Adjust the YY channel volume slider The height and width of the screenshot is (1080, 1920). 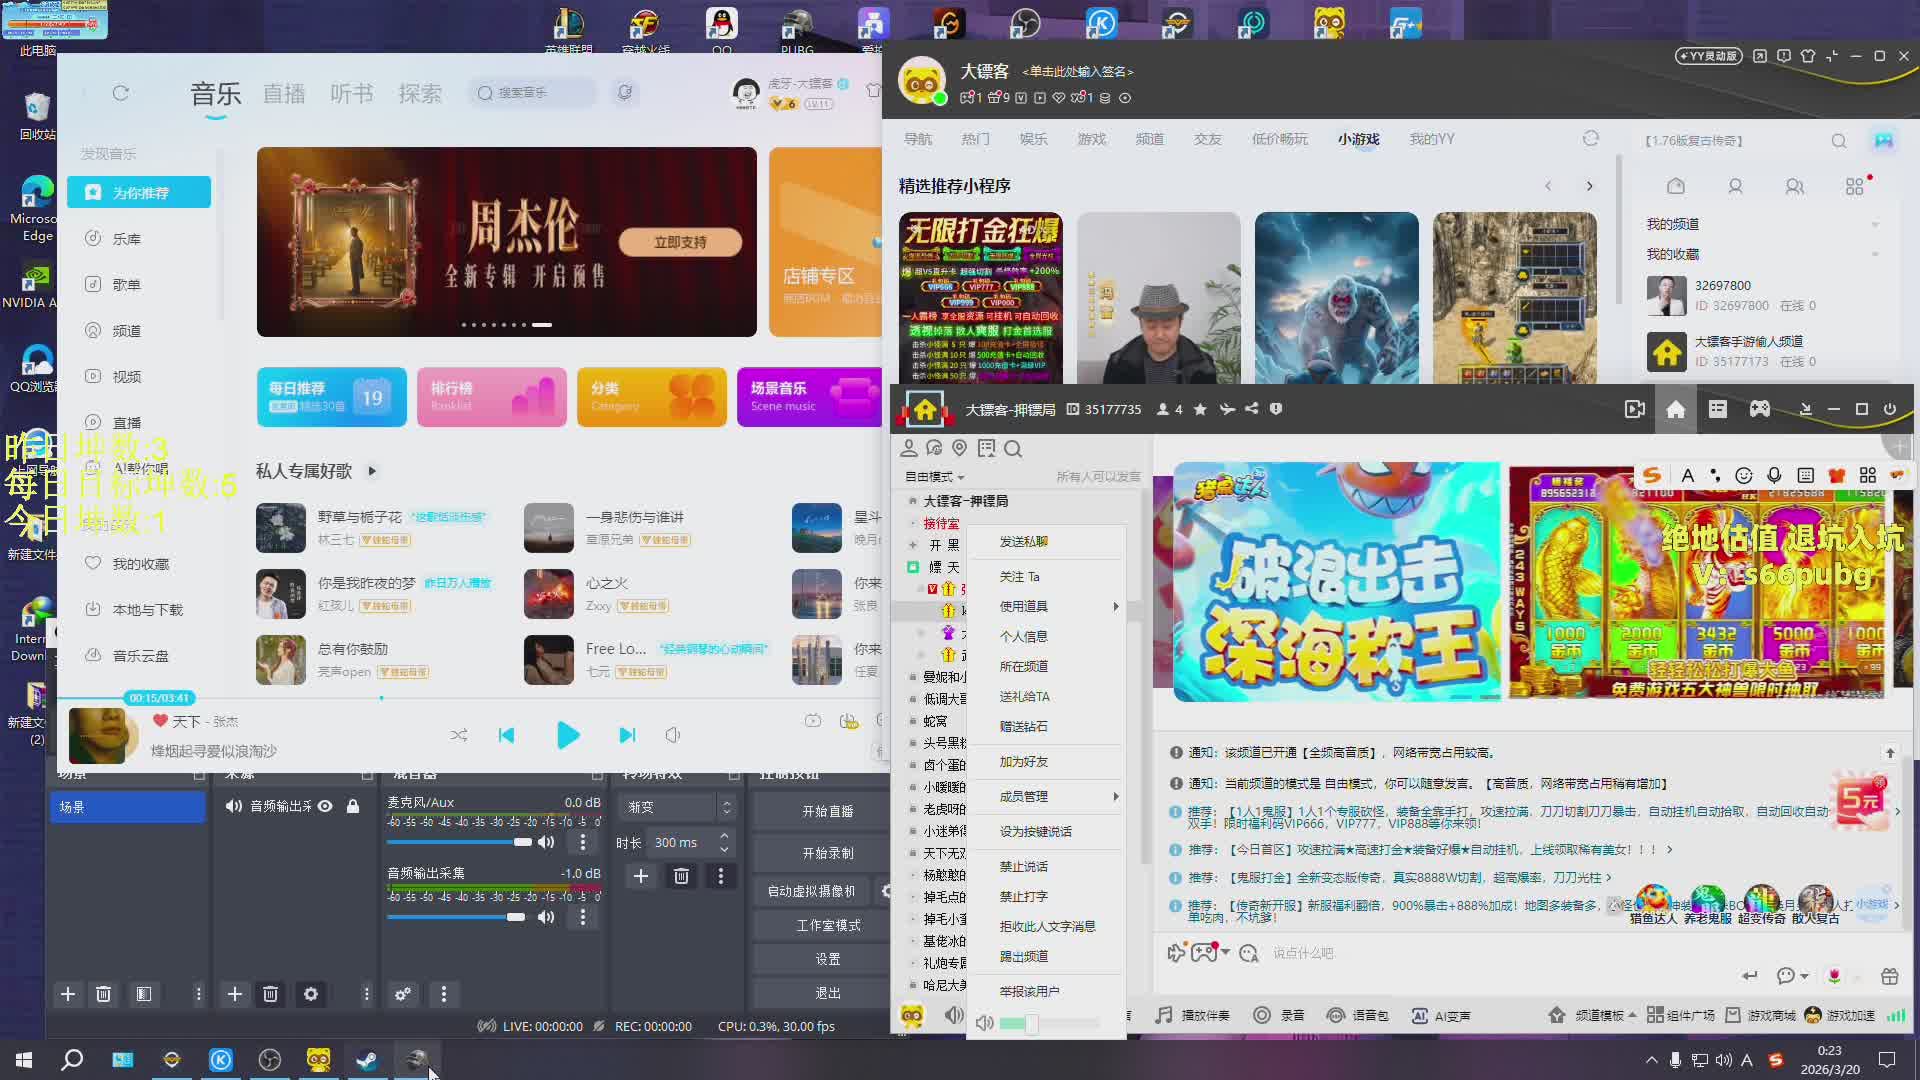click(x=1031, y=1023)
